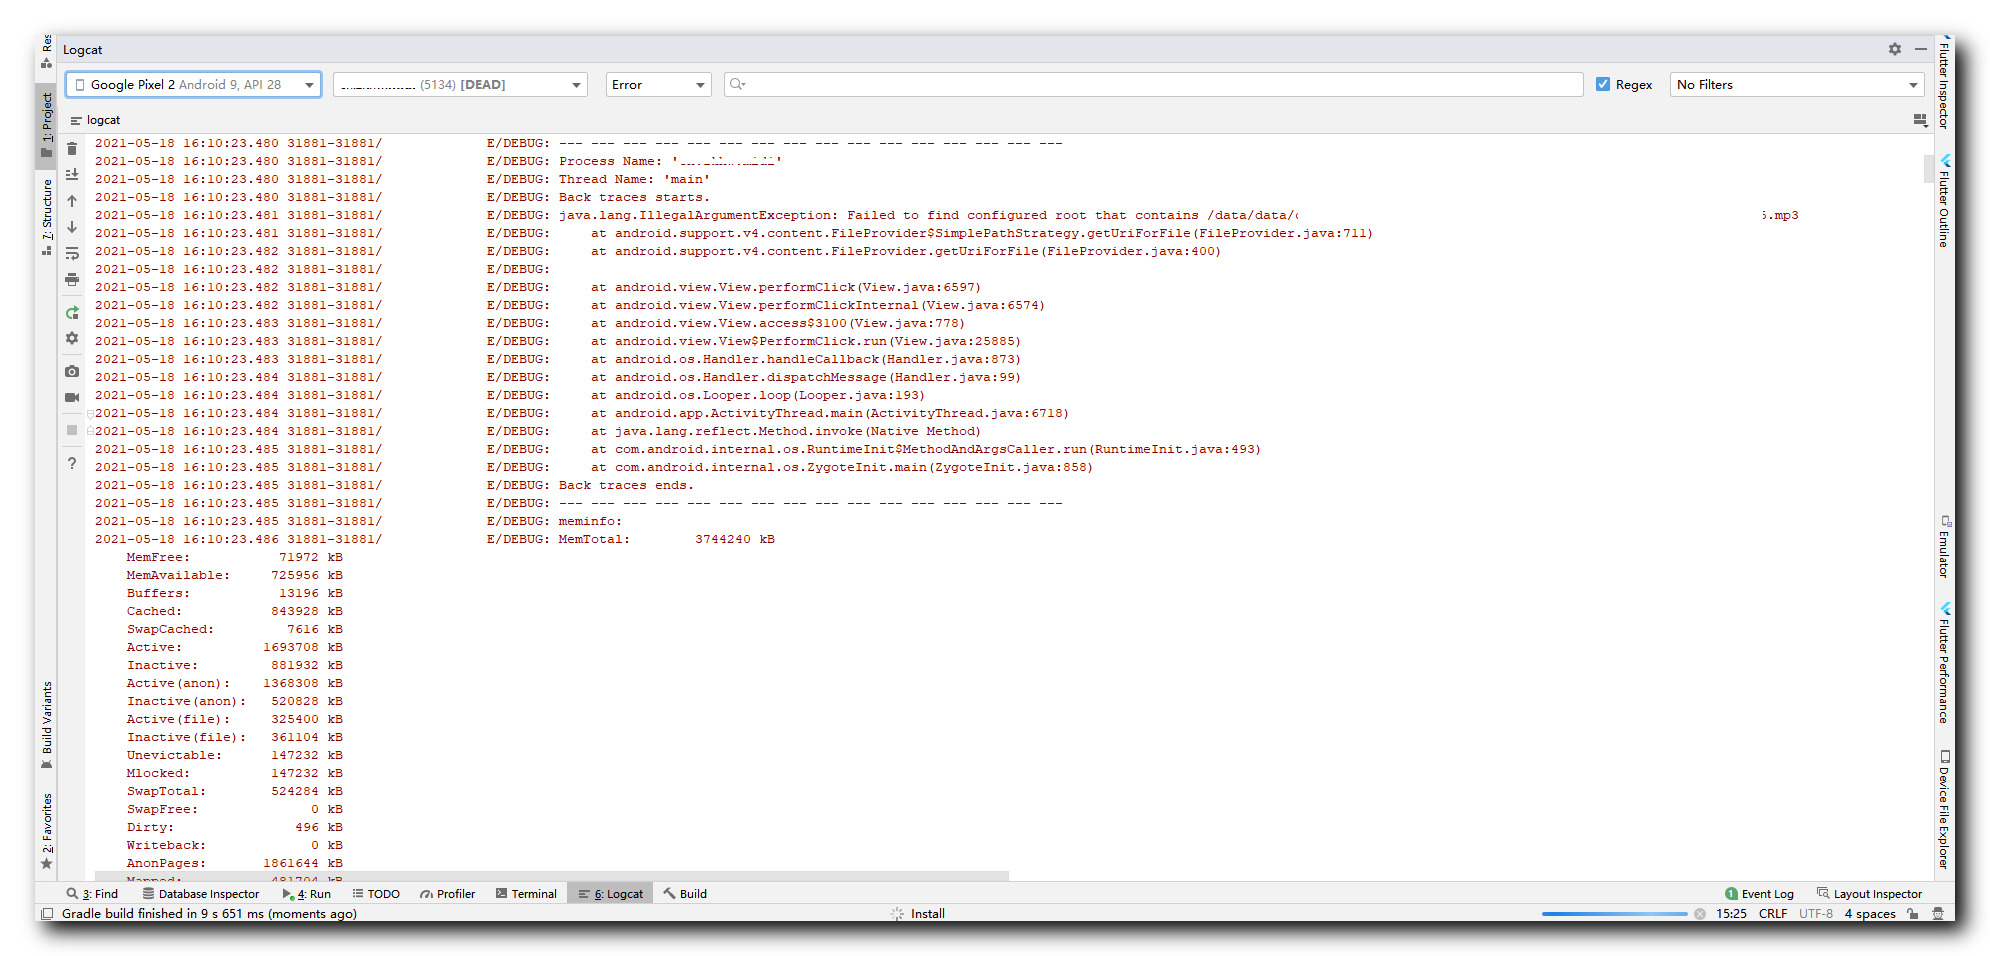Open logcat header settings gear in sidebar
This screenshot has width=1990, height=956.
pos(72,339)
